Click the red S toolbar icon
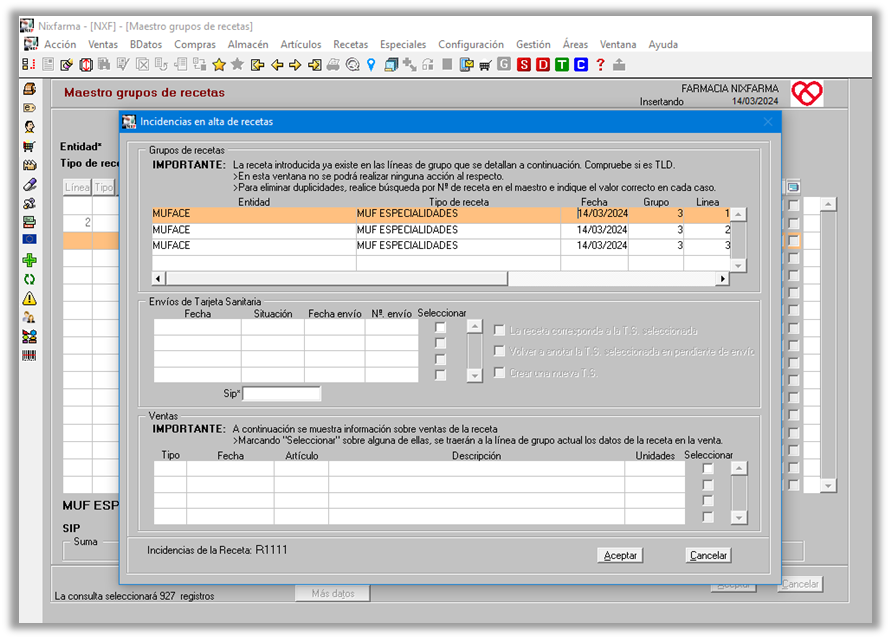Viewport: 890px width, 639px height. (x=524, y=65)
